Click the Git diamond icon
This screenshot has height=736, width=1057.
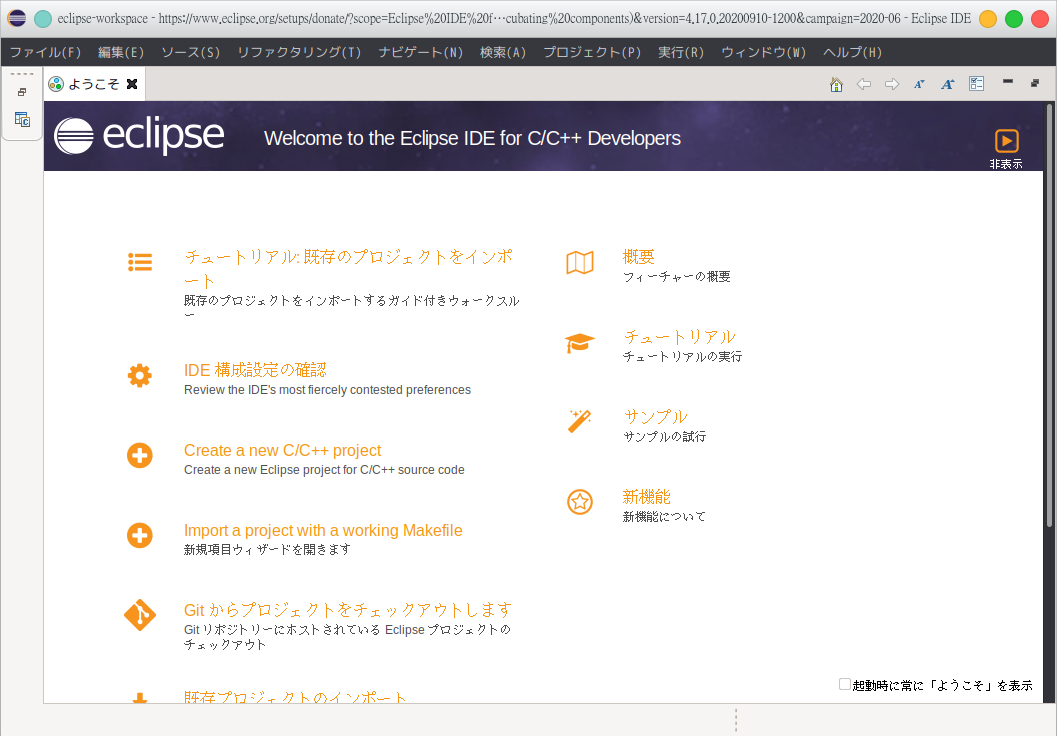click(x=140, y=615)
